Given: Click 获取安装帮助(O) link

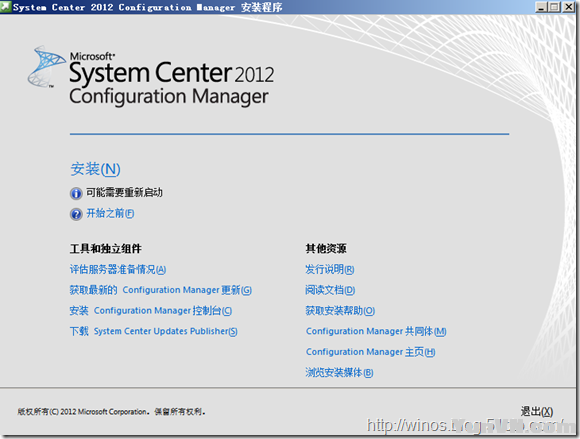Looking at the screenshot, I should [x=340, y=311].
